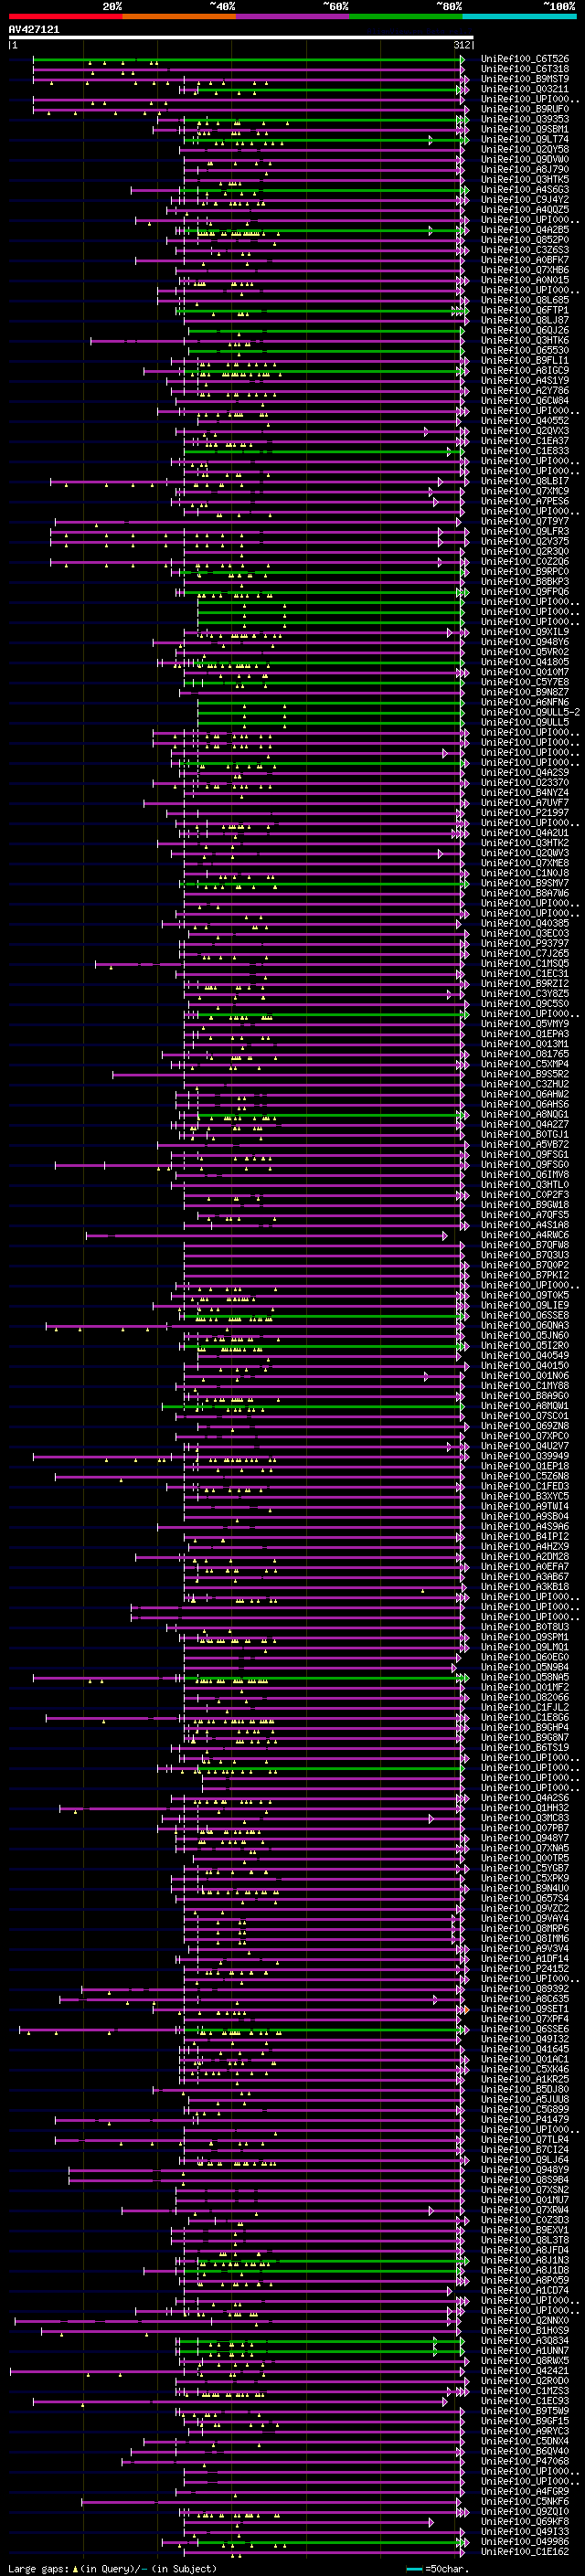Viewport: 585px width, 2576px height.
Task: Open hit UniRef100_B9MST9
Action: pos(525,80)
